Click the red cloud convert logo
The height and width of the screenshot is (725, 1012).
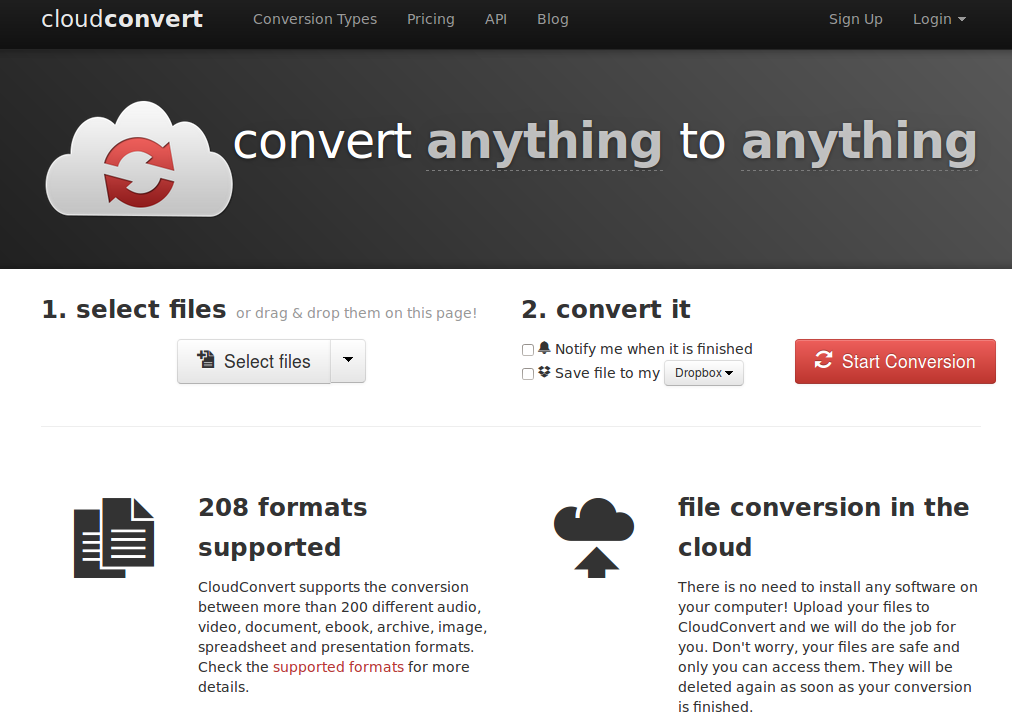139,158
